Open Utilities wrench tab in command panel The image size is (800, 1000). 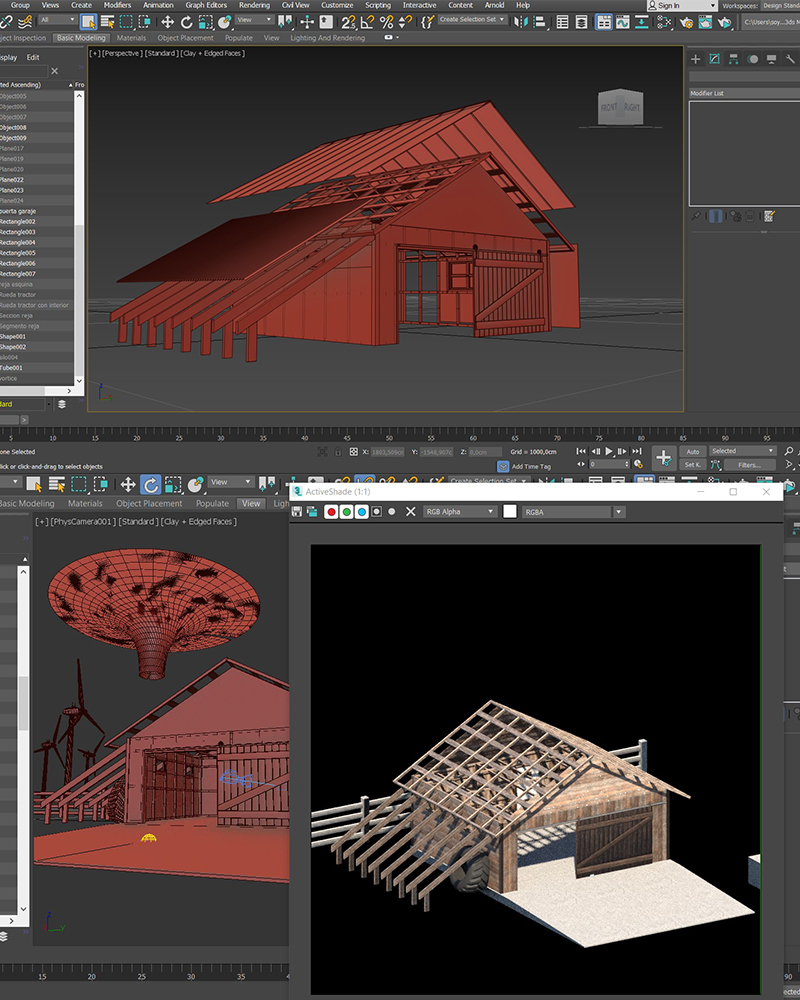coord(790,59)
